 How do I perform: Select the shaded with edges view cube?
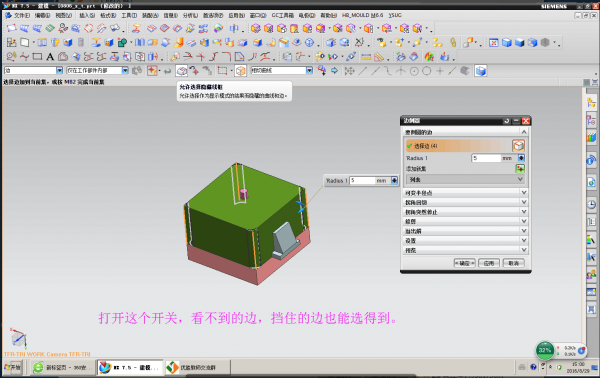[x=507, y=42]
